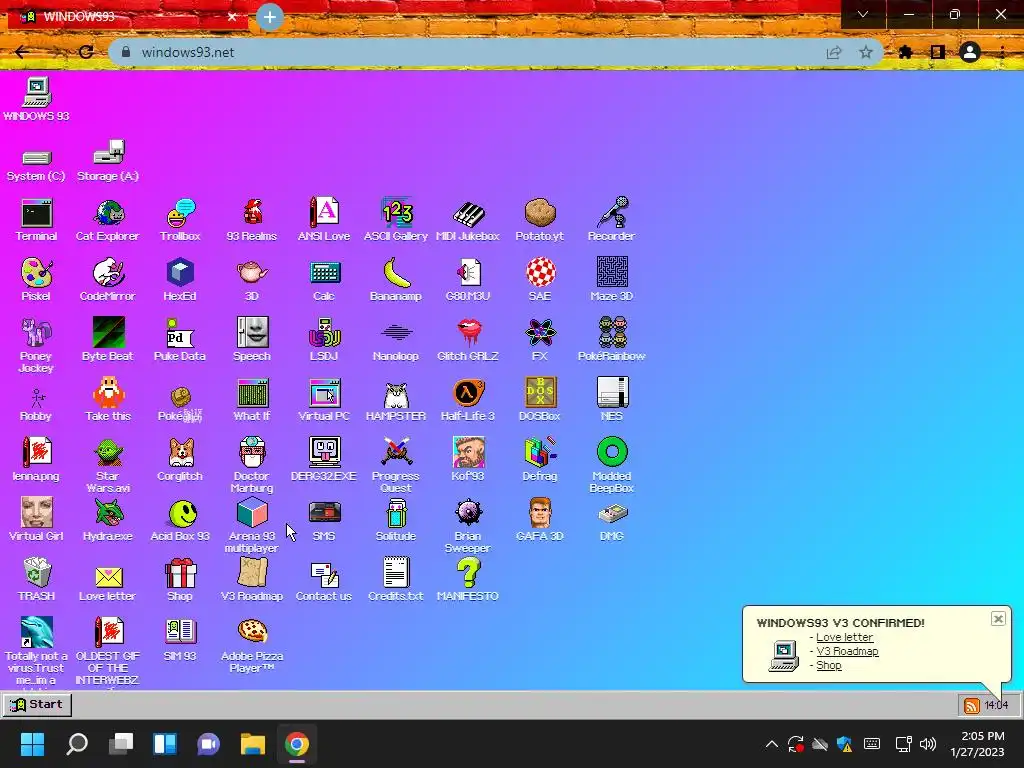
Task: Open the DOSBox icon
Action: click(x=539, y=400)
